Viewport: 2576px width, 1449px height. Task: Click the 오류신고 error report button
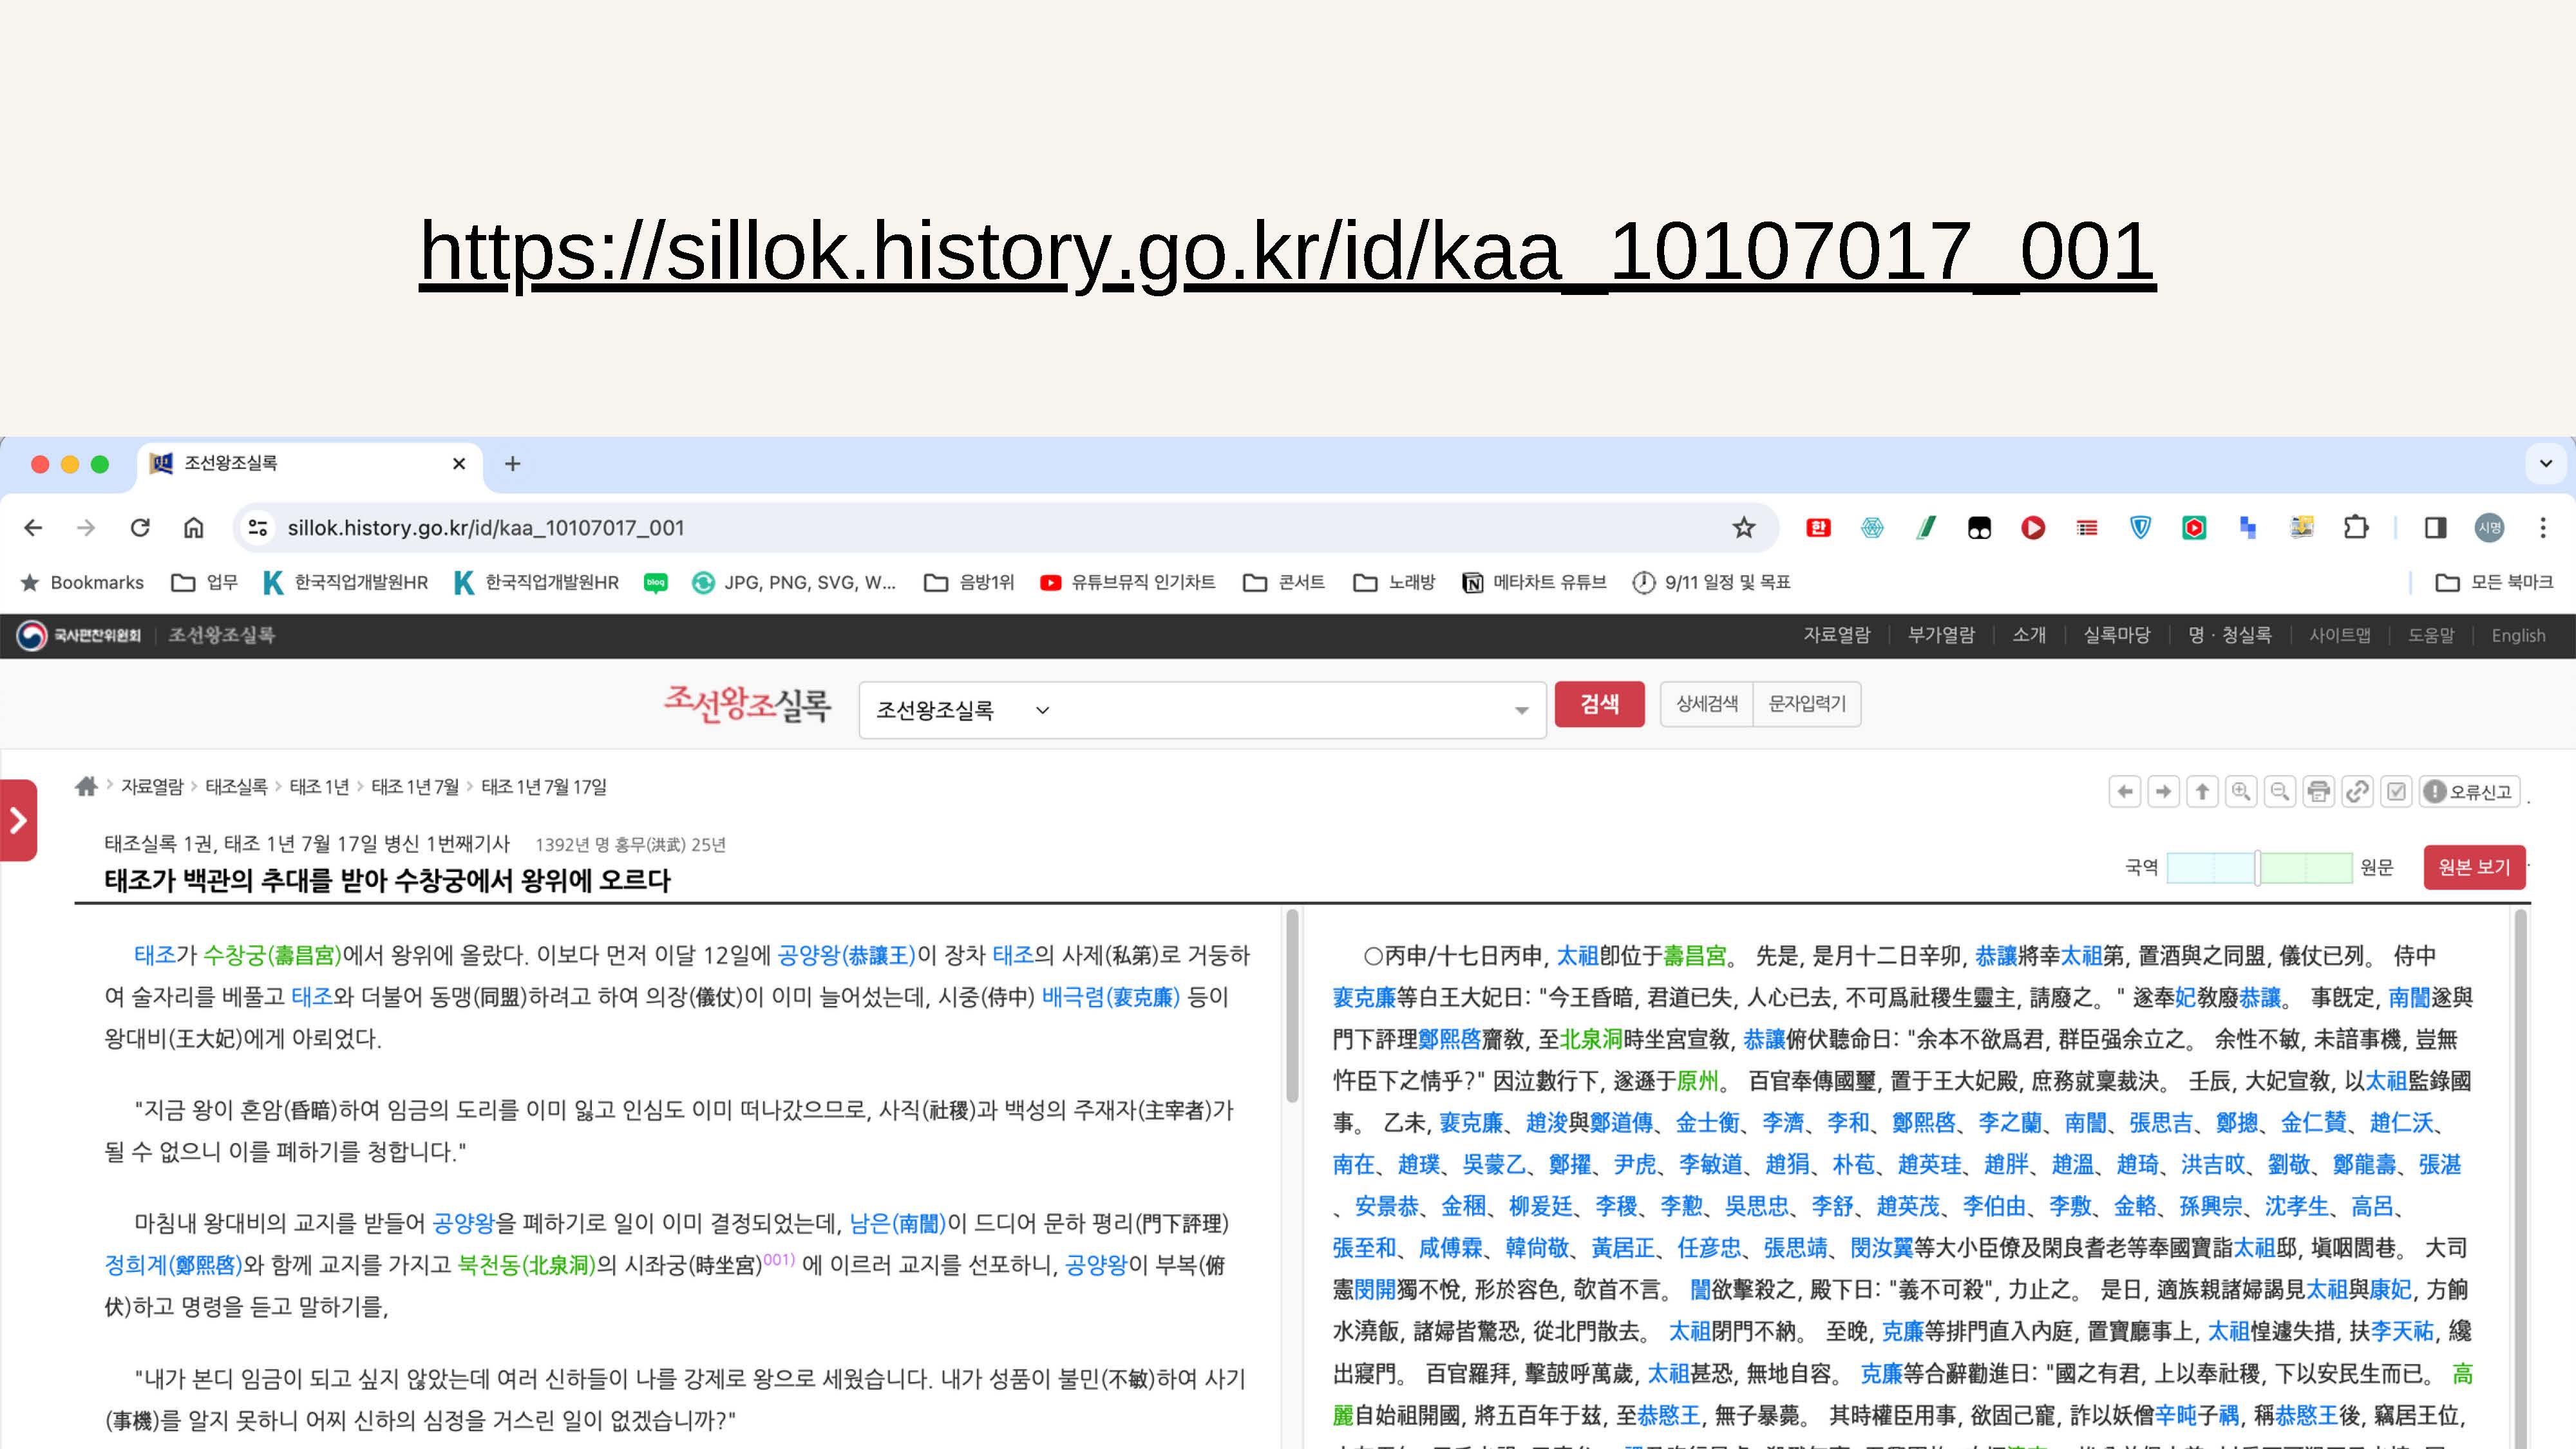[2469, 792]
